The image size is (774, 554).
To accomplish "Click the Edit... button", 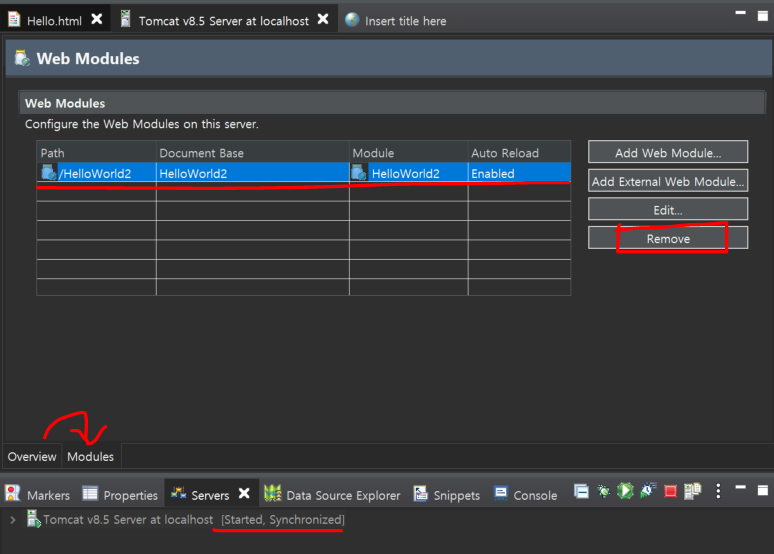I will 667,209.
